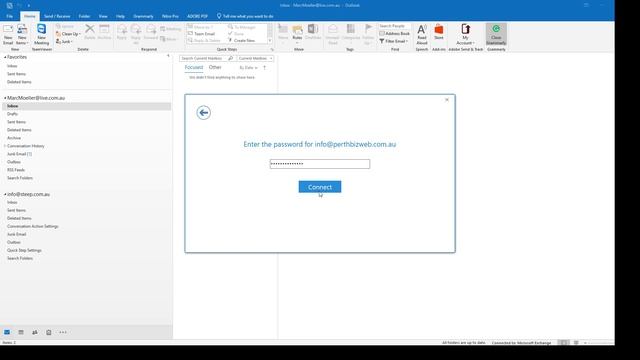Open Filter Email dropdown
This screenshot has height=360, width=640.
[394, 41]
